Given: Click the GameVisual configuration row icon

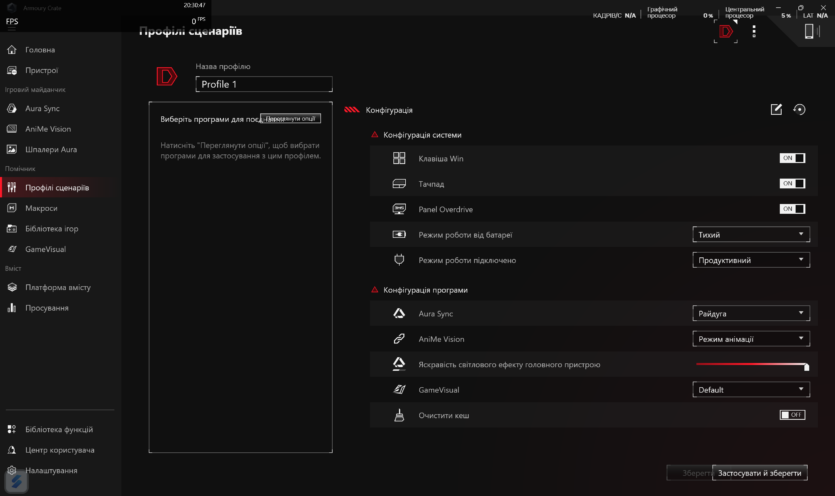Looking at the screenshot, I should click(x=399, y=390).
